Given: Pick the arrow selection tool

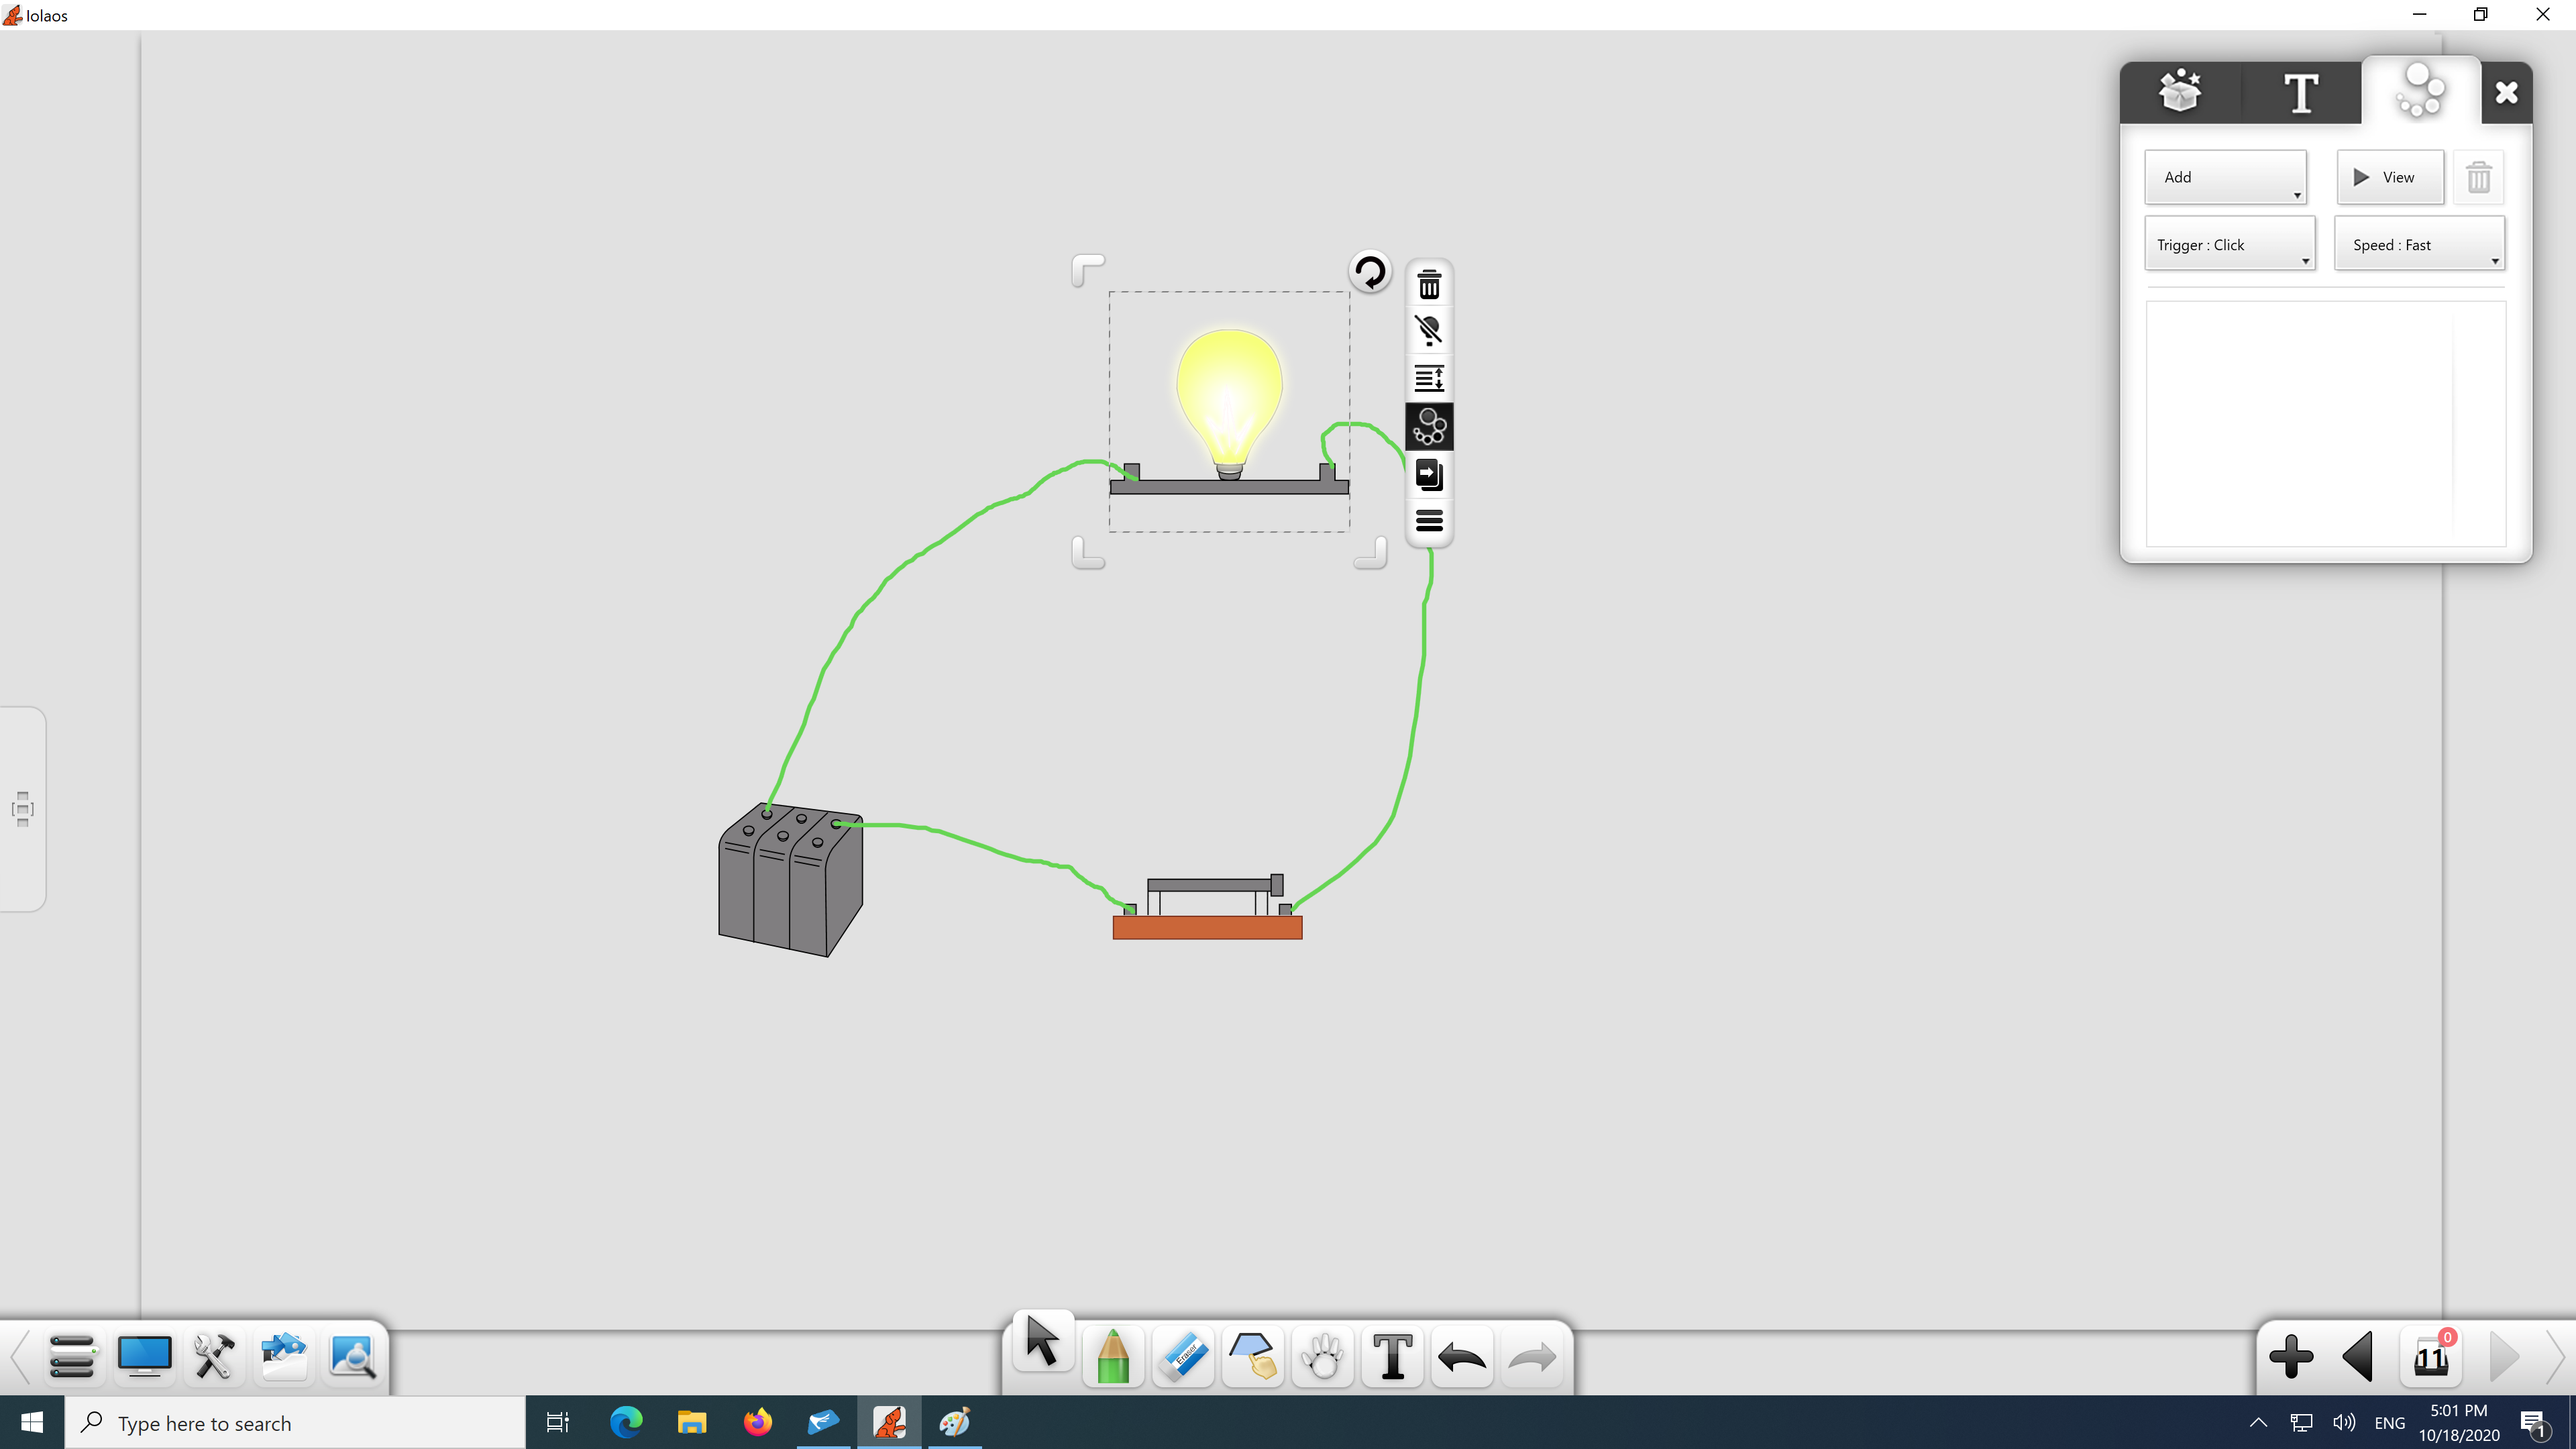Looking at the screenshot, I should (1042, 1342).
